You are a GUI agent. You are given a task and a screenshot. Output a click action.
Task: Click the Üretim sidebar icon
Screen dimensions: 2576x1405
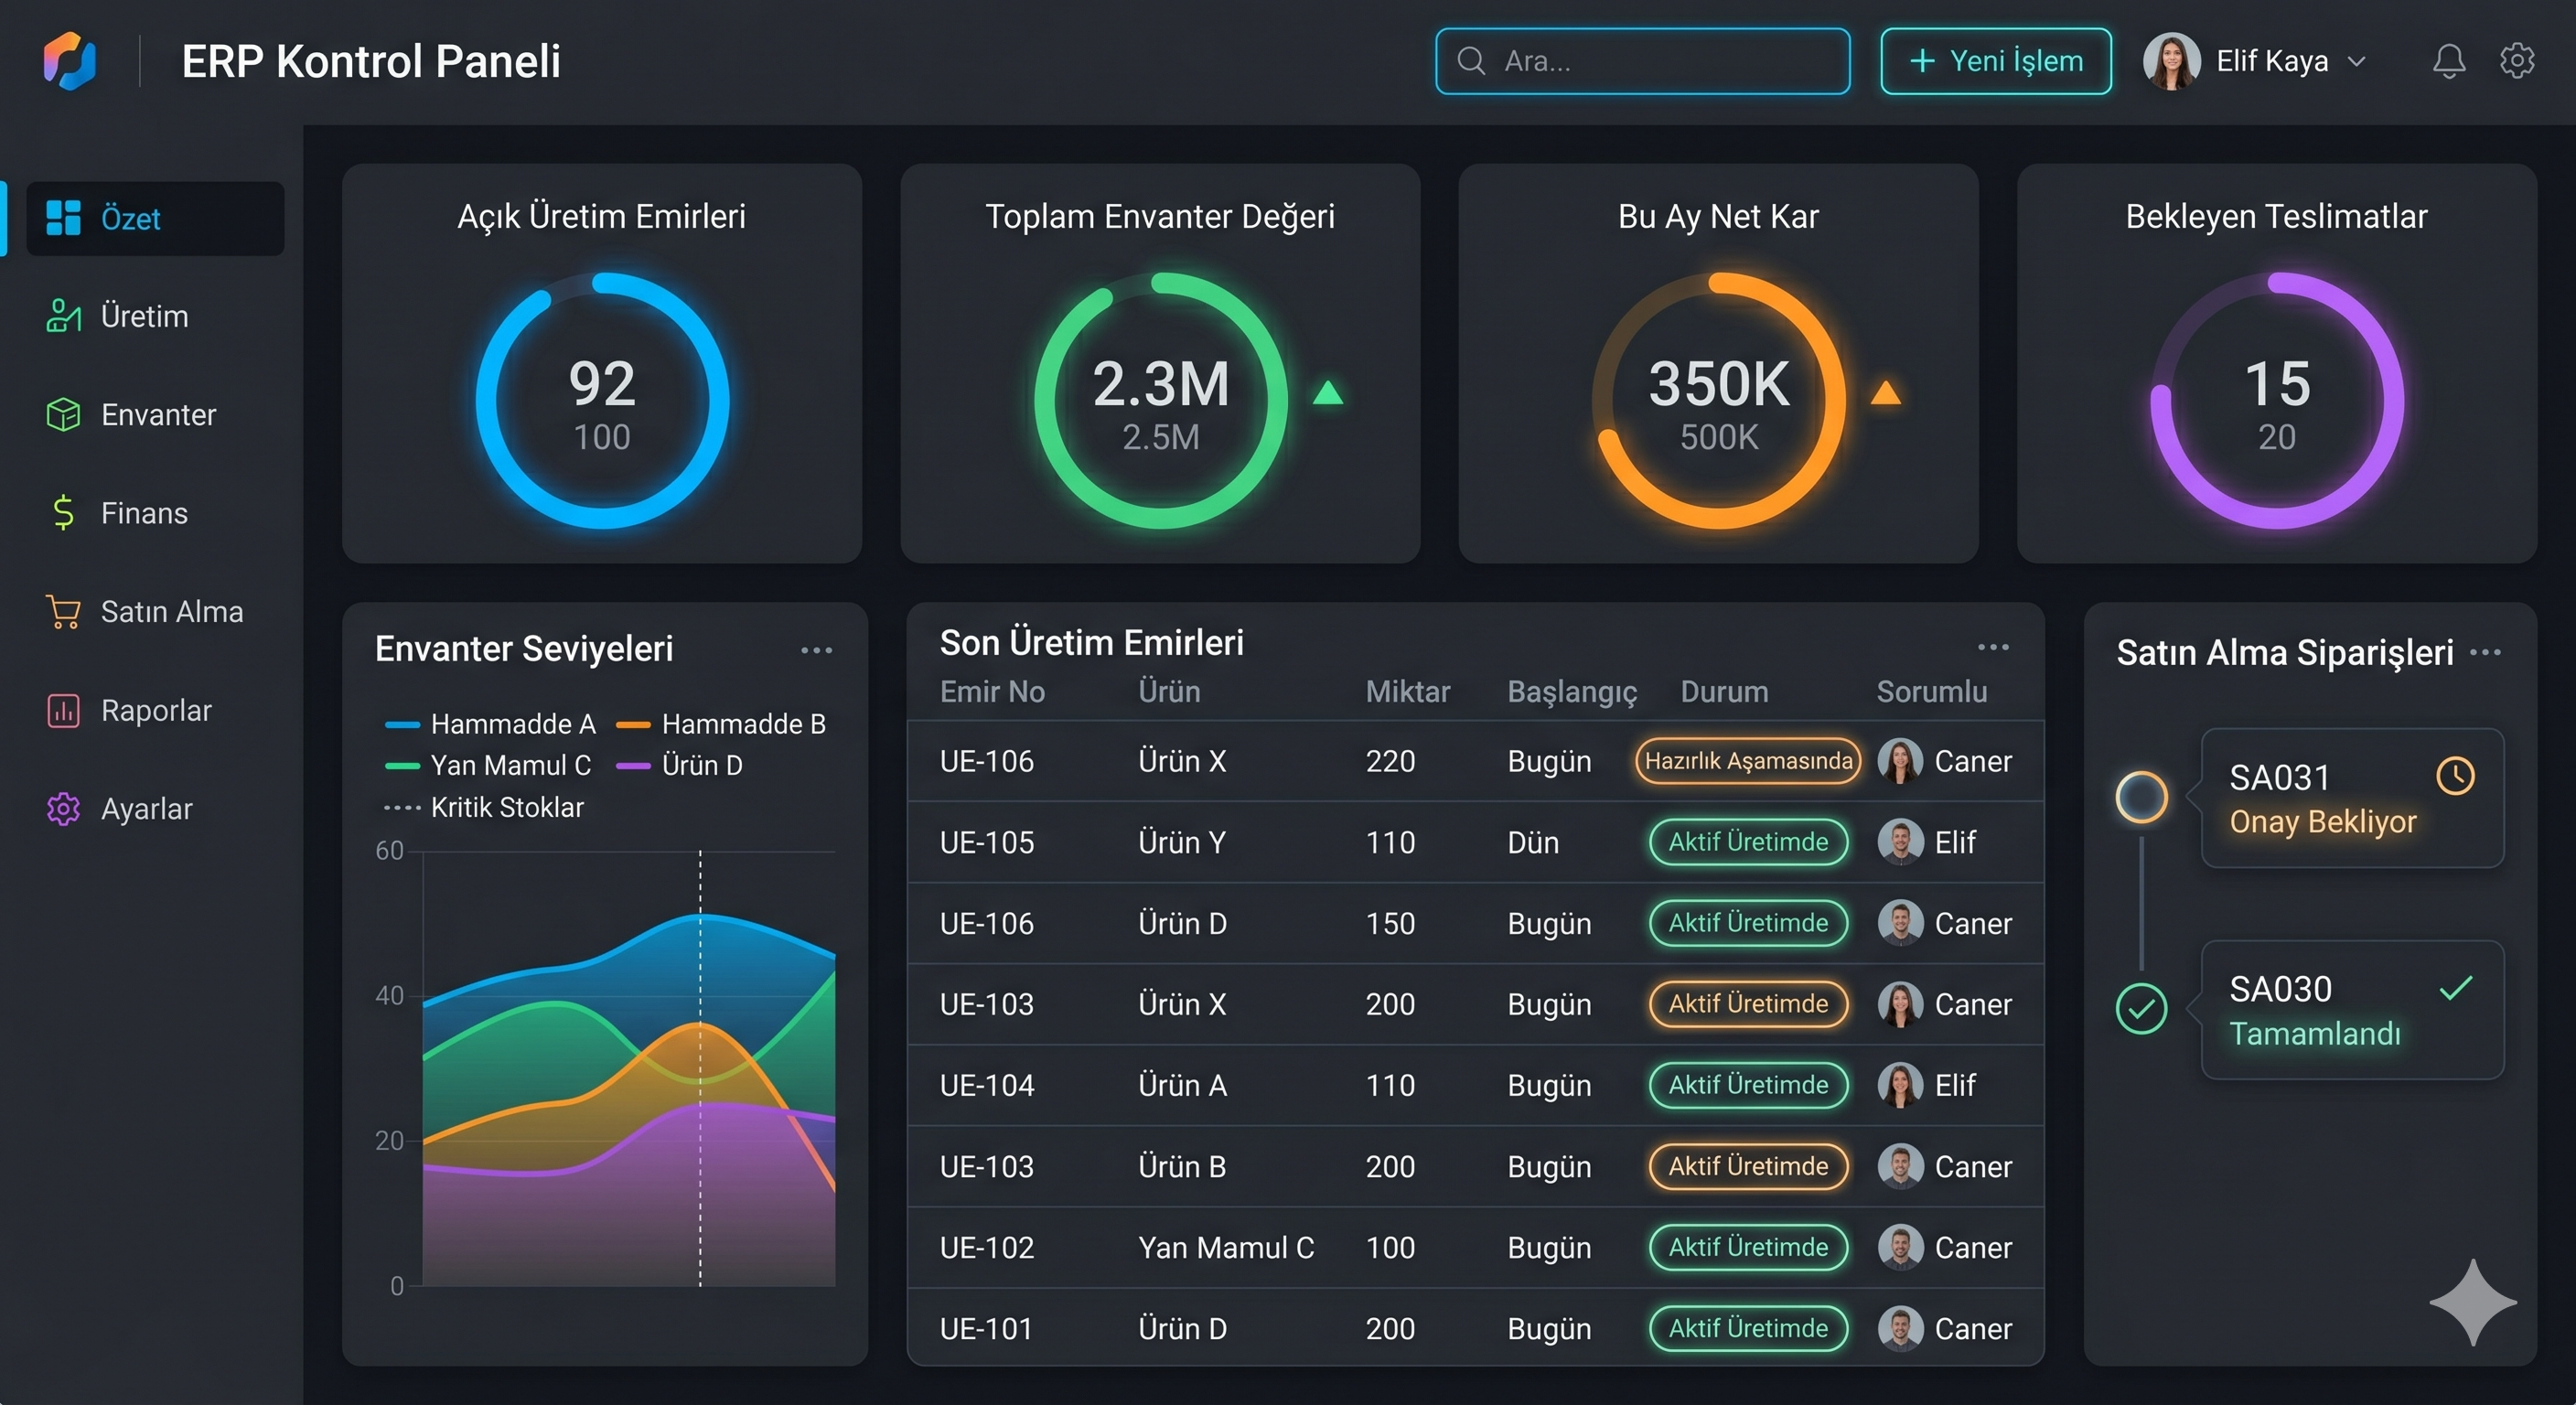click(x=63, y=316)
